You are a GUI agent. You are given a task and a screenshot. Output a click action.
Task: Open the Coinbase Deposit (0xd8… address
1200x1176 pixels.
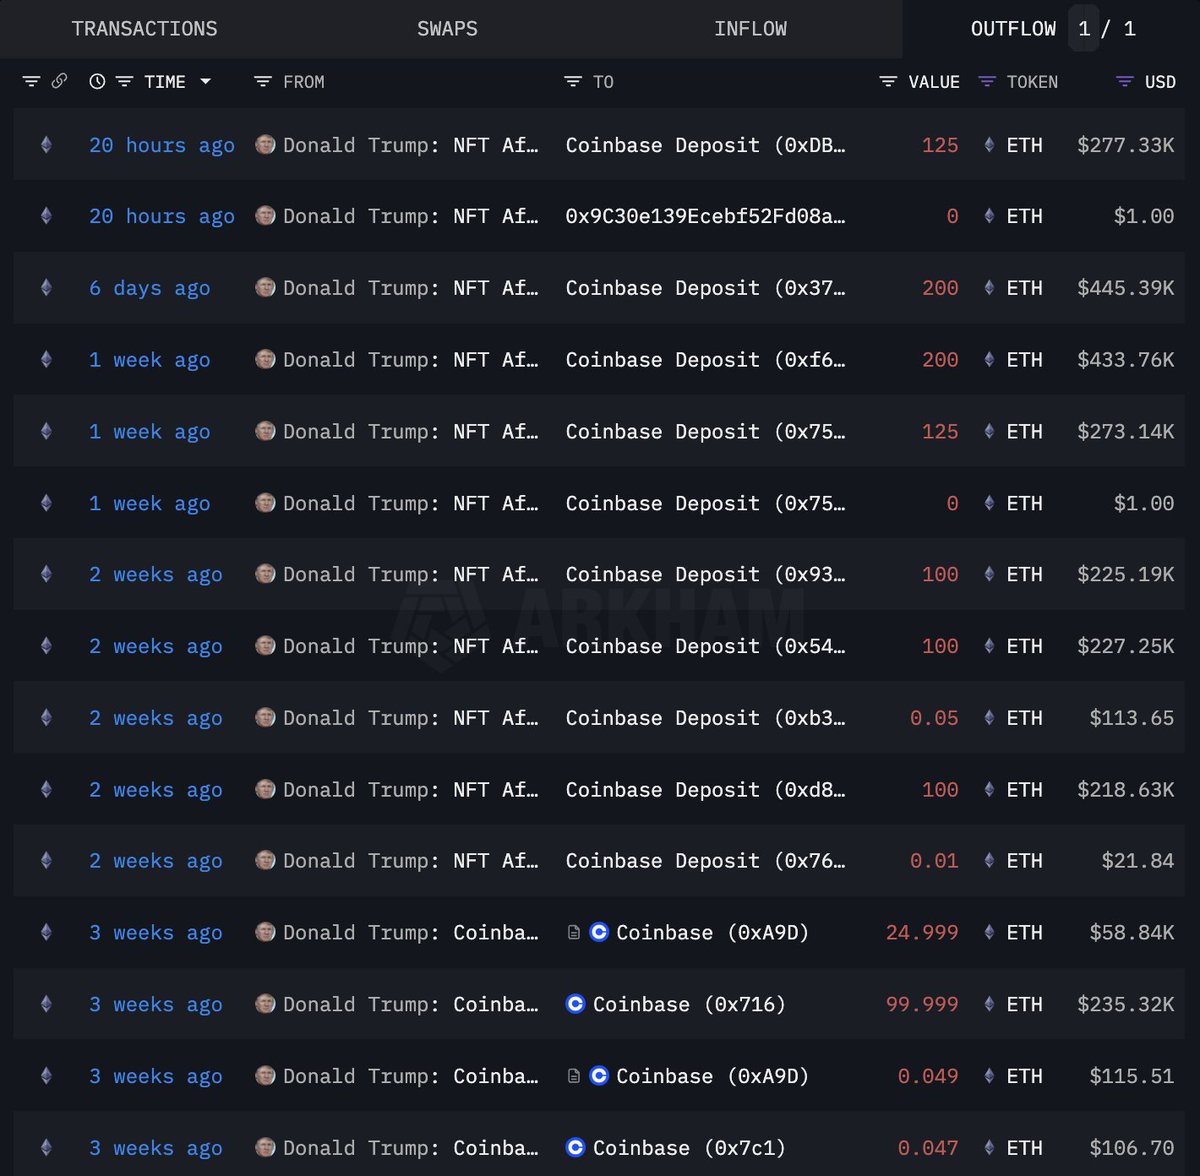click(705, 789)
